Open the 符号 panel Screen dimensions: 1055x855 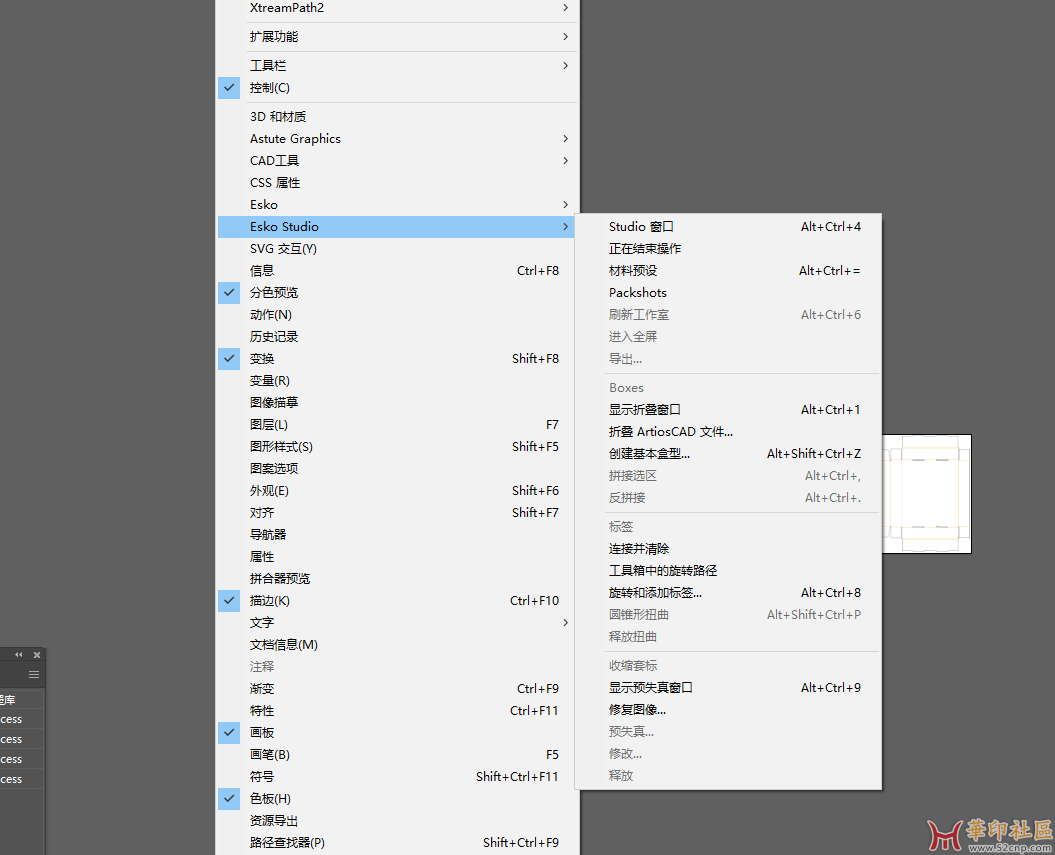(x=397, y=776)
